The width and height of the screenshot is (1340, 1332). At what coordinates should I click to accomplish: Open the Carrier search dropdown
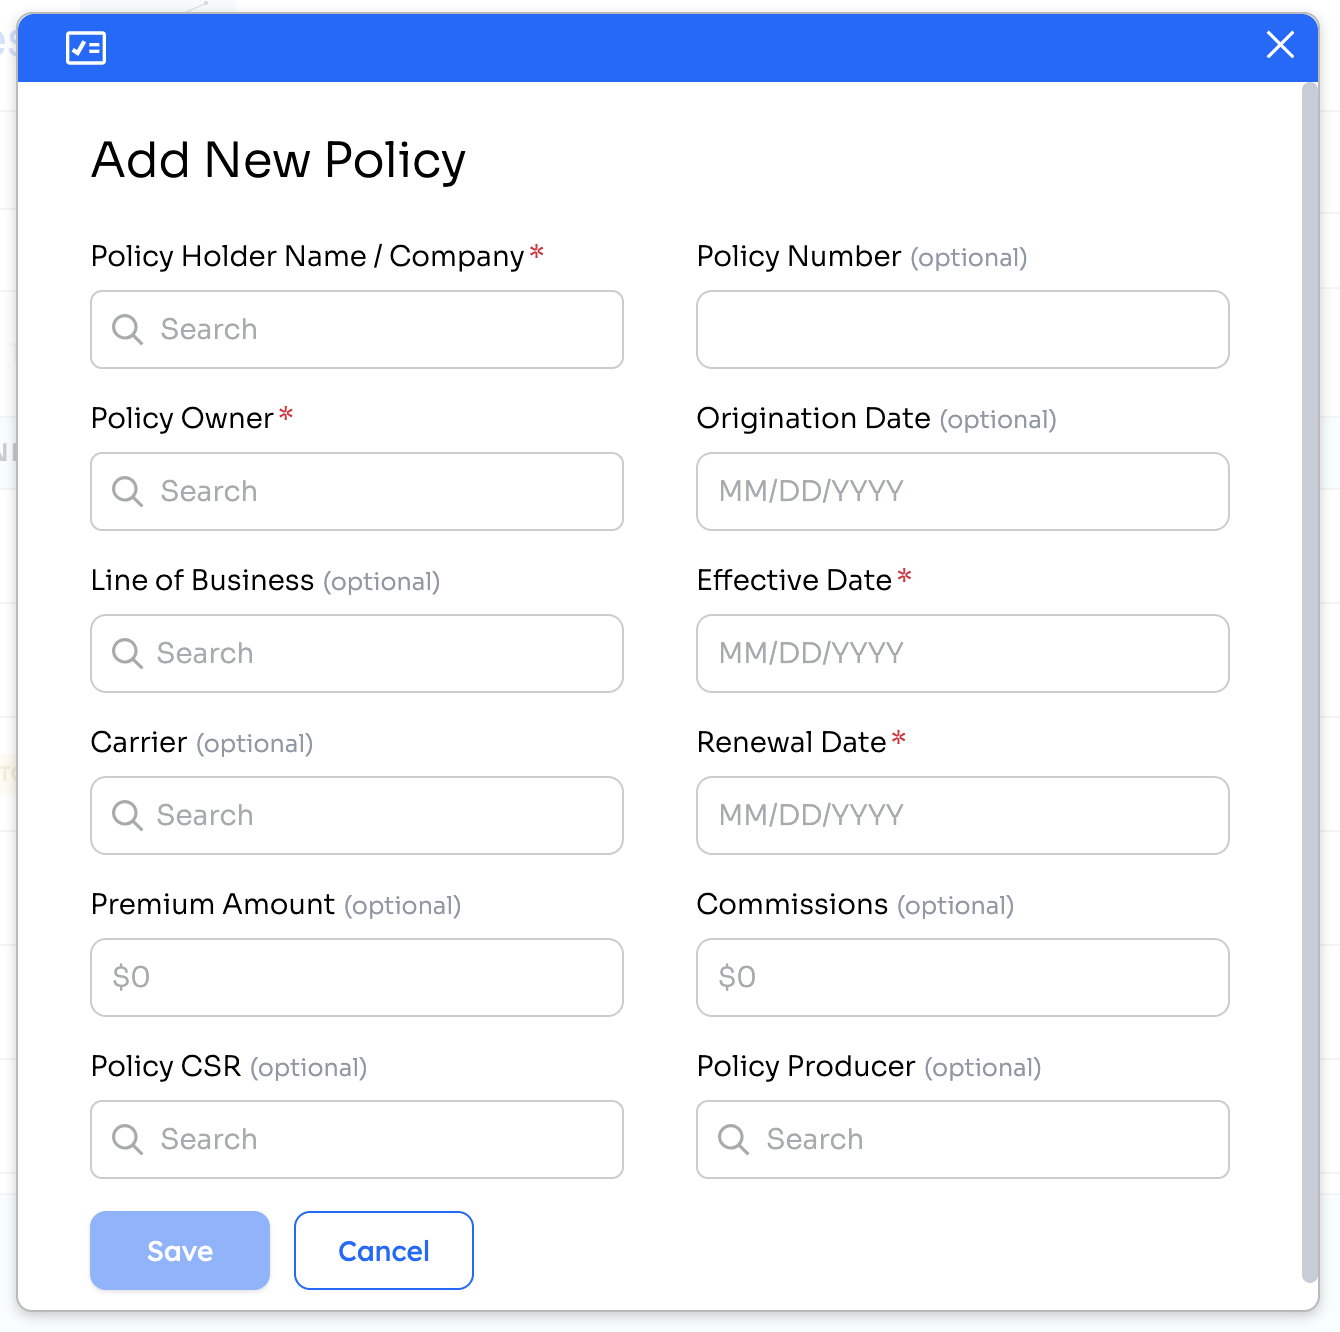(357, 816)
